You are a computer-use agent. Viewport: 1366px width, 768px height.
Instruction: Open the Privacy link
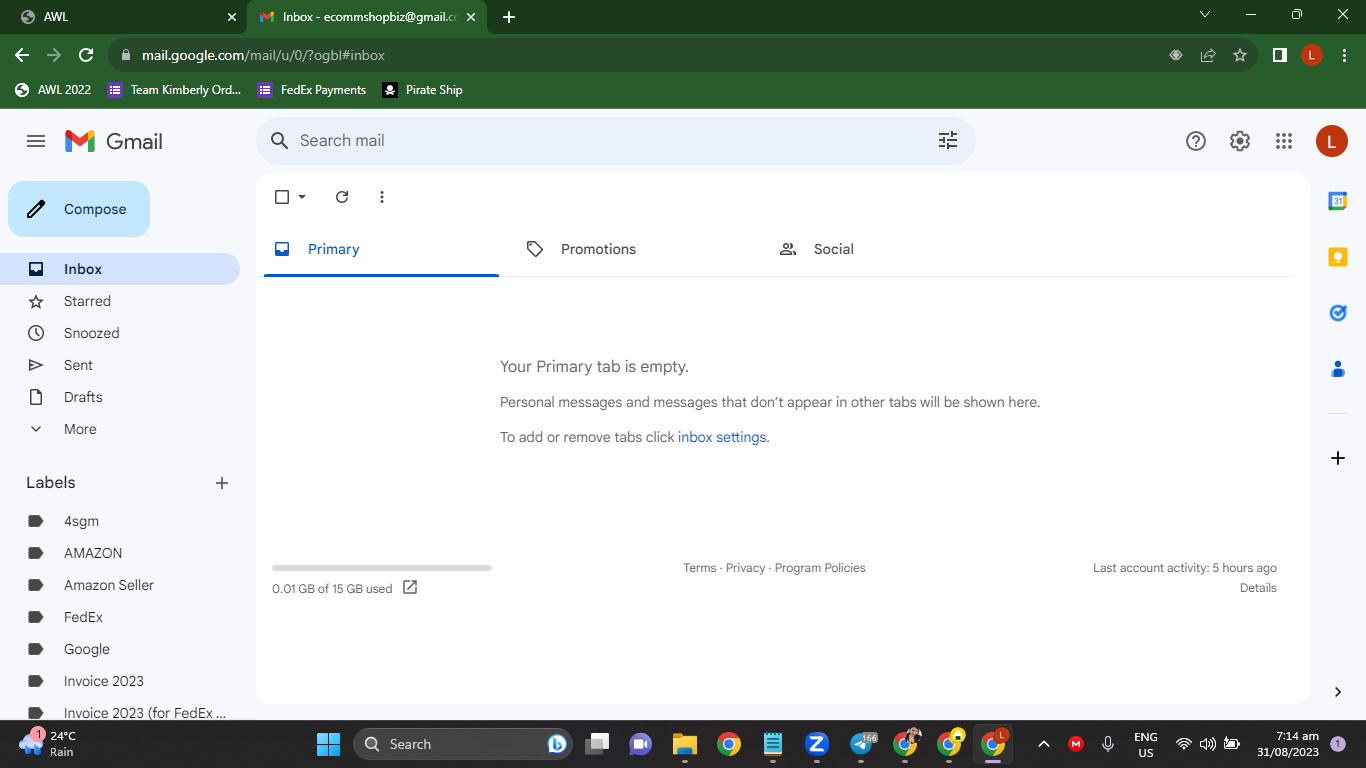tap(745, 568)
